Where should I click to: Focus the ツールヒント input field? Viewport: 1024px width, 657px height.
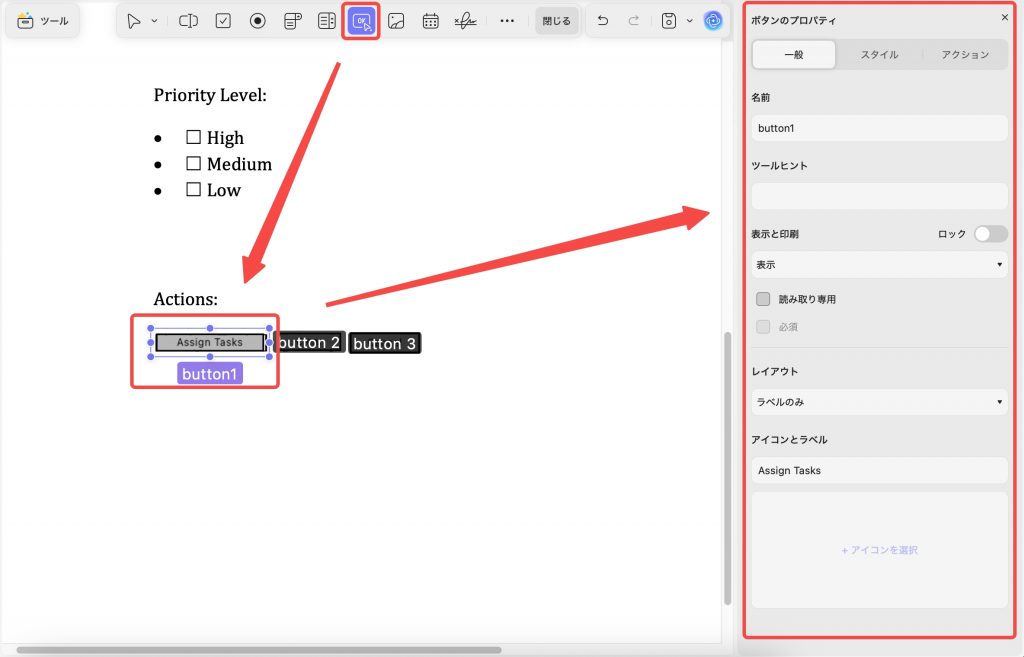click(879, 196)
